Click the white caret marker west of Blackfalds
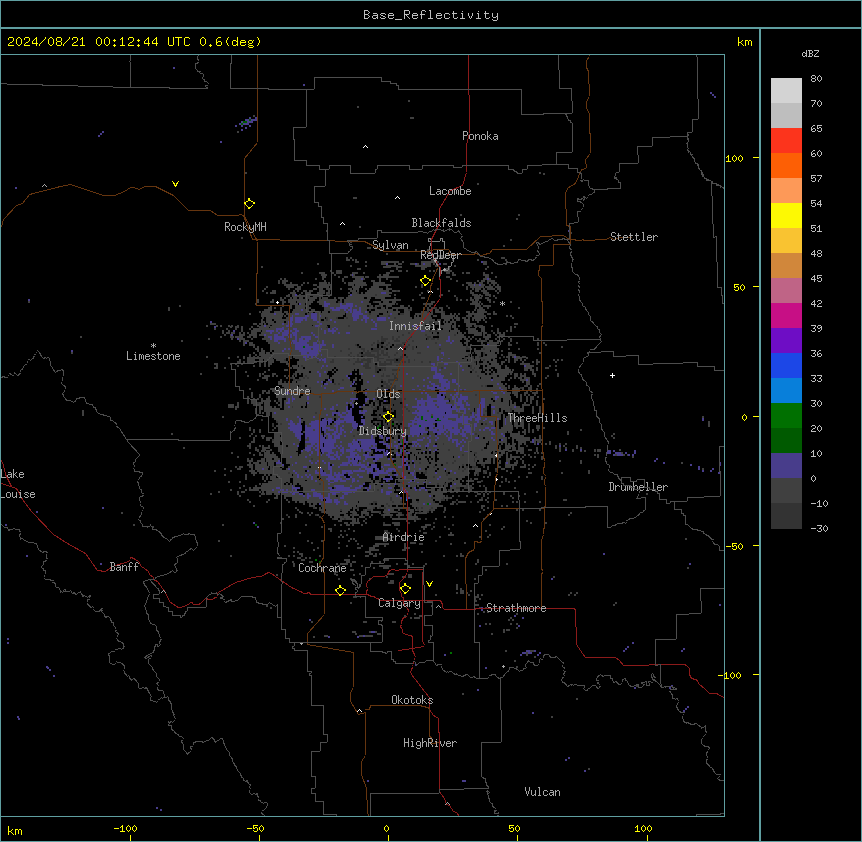This screenshot has width=862, height=842. click(342, 224)
